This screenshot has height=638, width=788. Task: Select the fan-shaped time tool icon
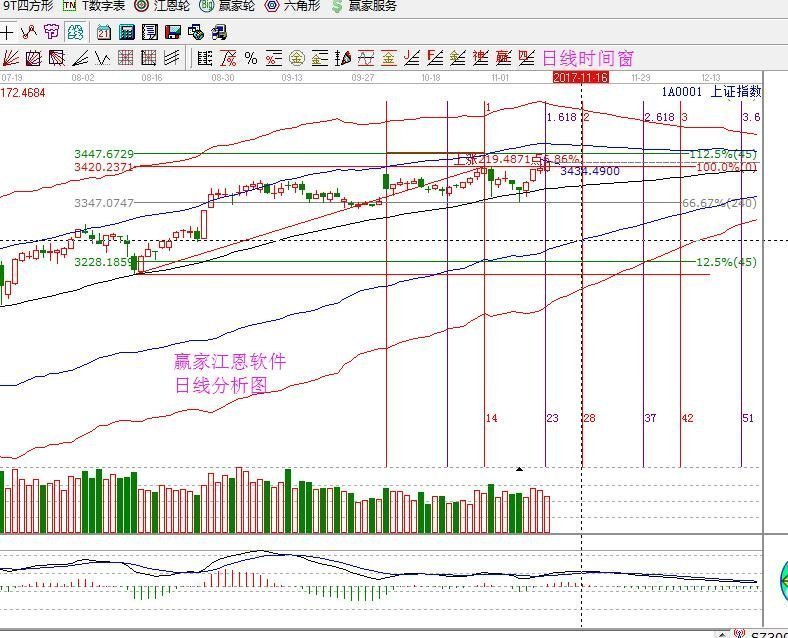tap(343, 58)
